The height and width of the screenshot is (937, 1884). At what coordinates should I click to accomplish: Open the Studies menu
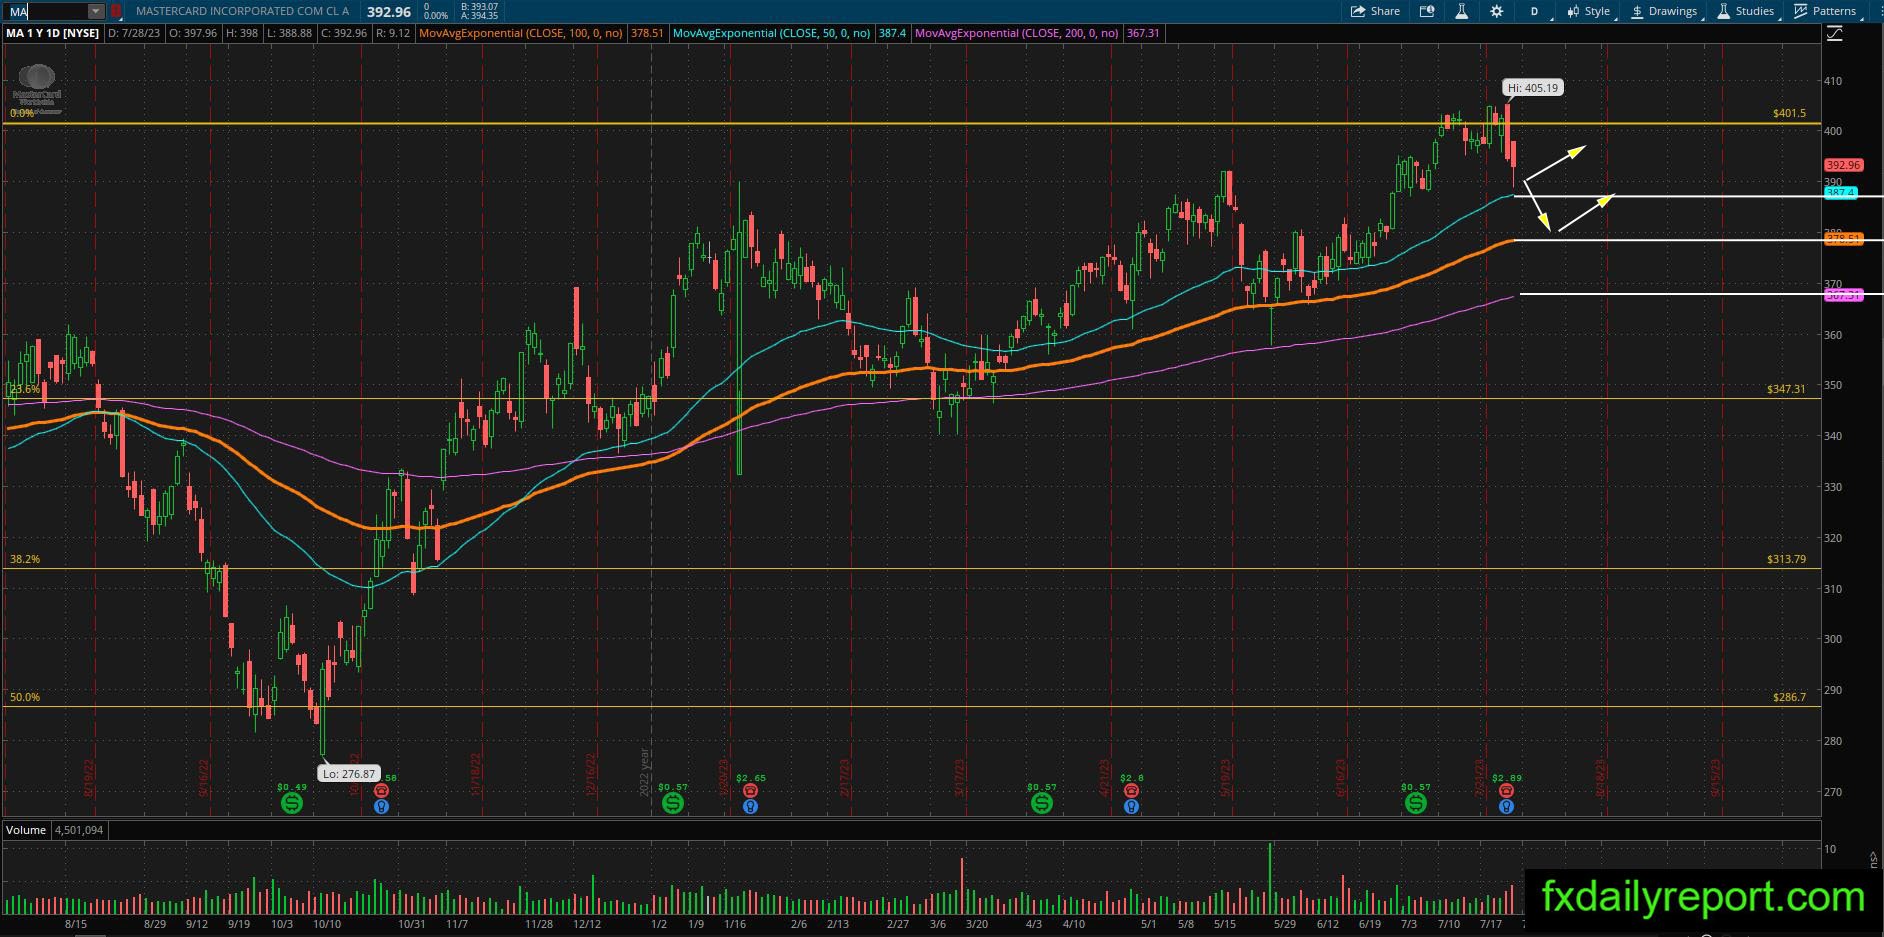(x=1747, y=11)
